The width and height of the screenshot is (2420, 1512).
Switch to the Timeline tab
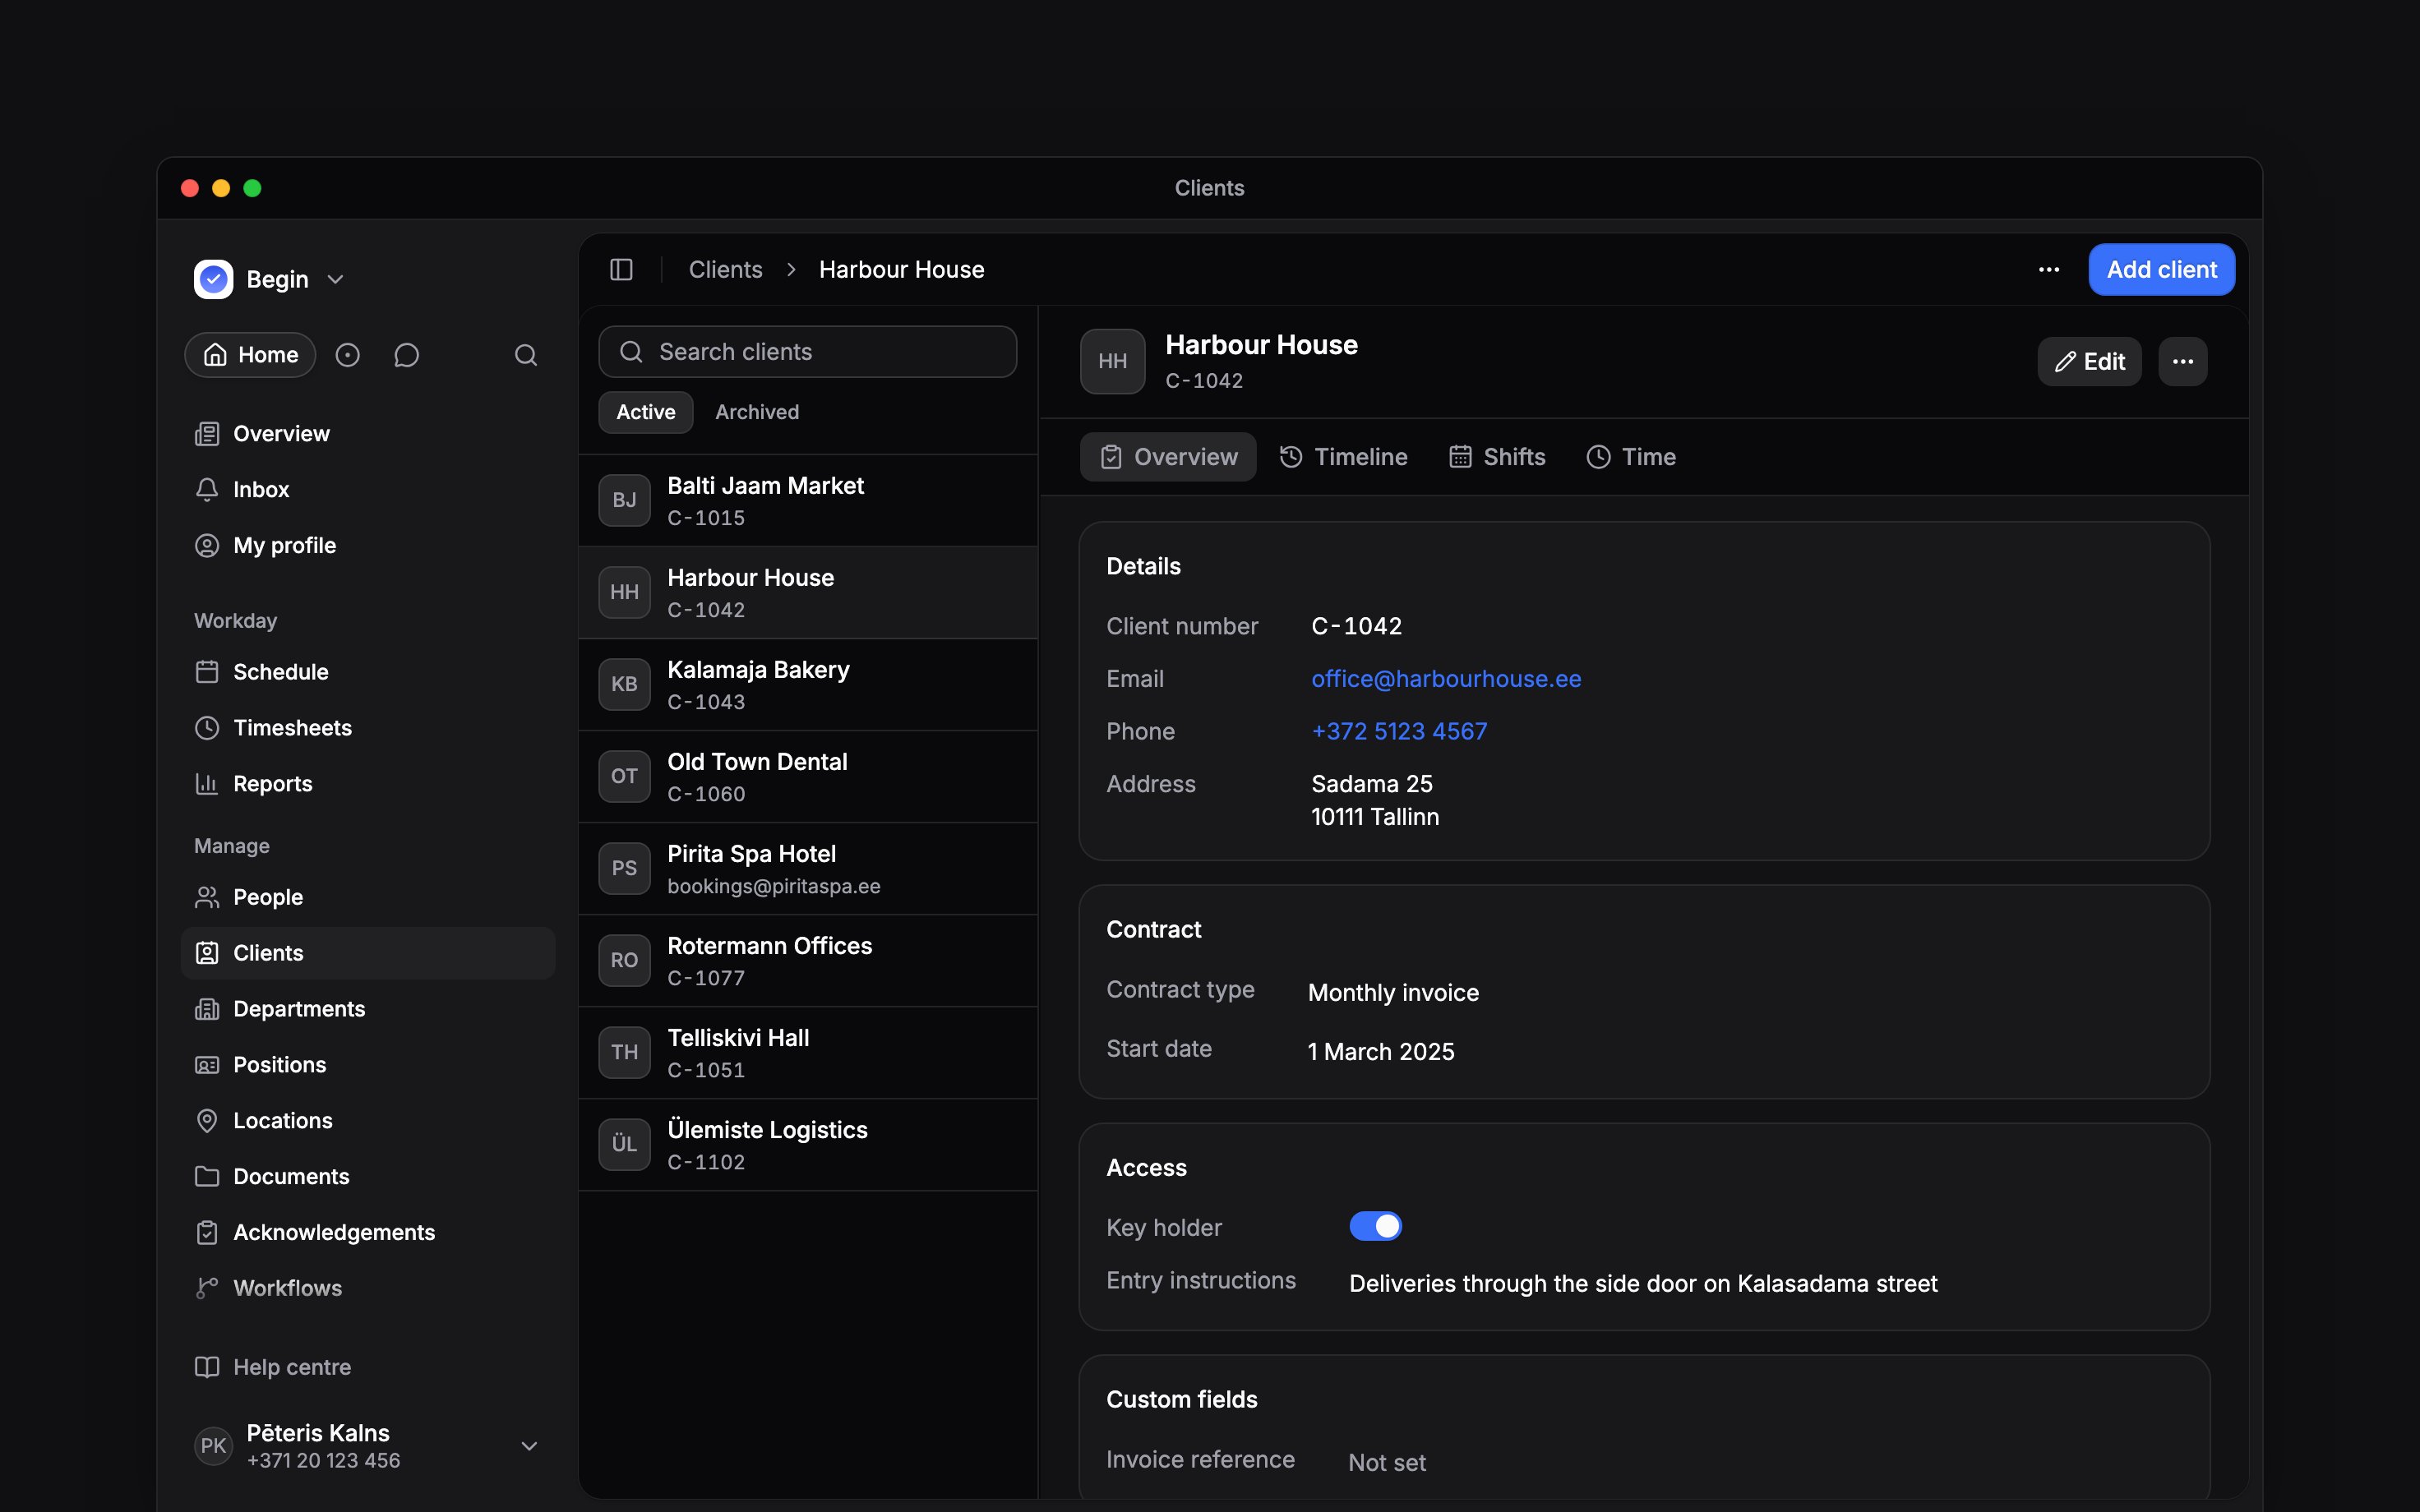pos(1343,457)
